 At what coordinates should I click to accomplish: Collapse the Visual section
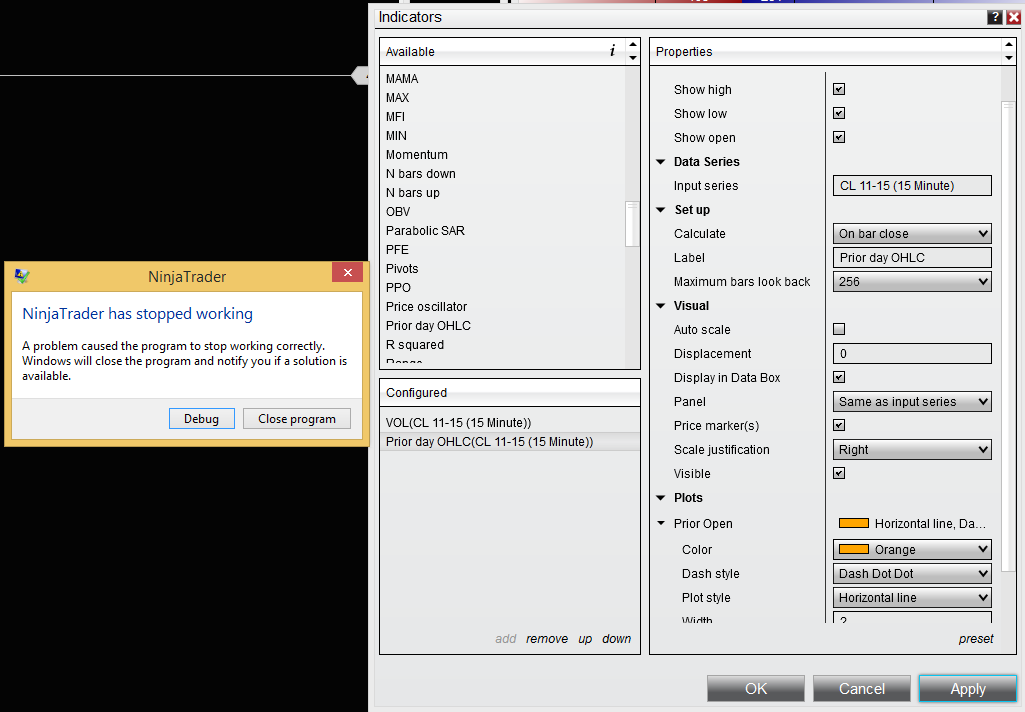pyautogui.click(x=661, y=306)
